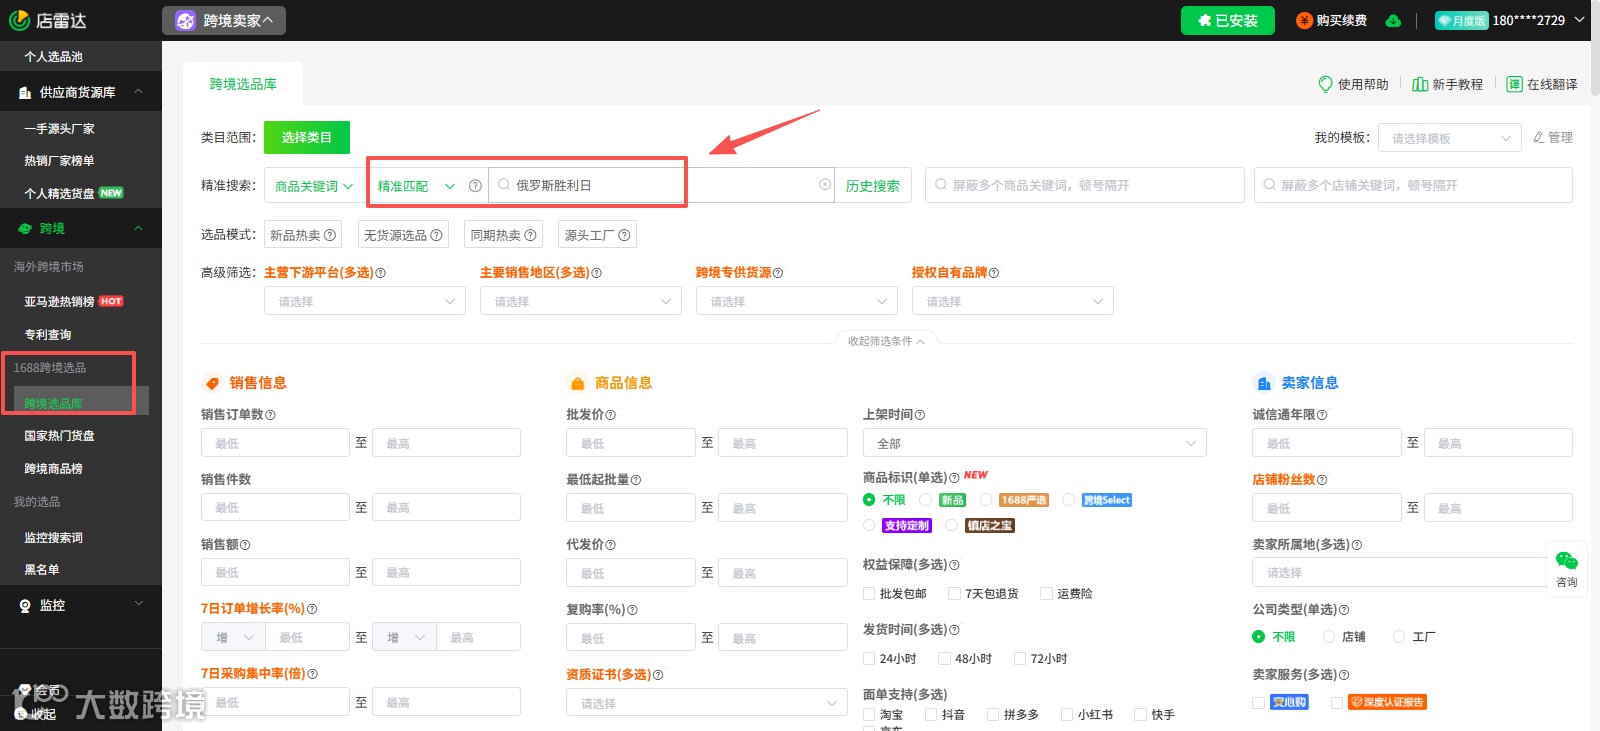Choose 工厂 company type radio button
This screenshot has height=731, width=1600.
pyautogui.click(x=1399, y=637)
